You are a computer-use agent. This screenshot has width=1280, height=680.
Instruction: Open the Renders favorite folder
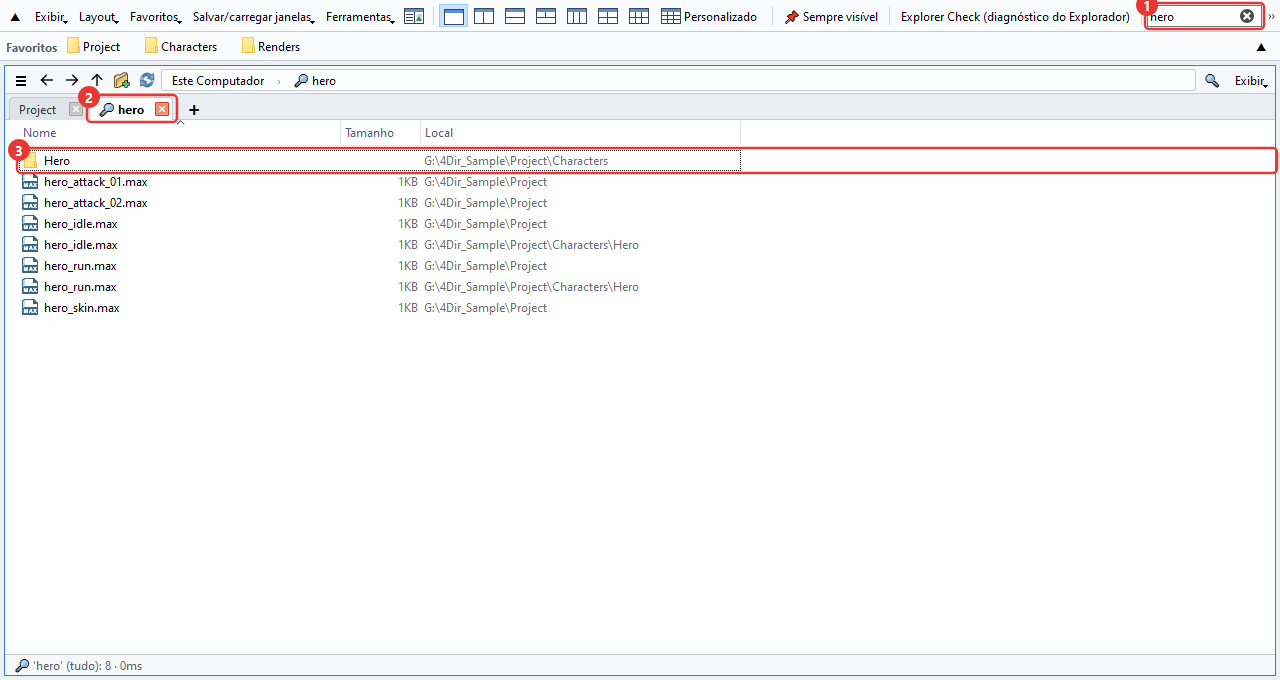271,47
